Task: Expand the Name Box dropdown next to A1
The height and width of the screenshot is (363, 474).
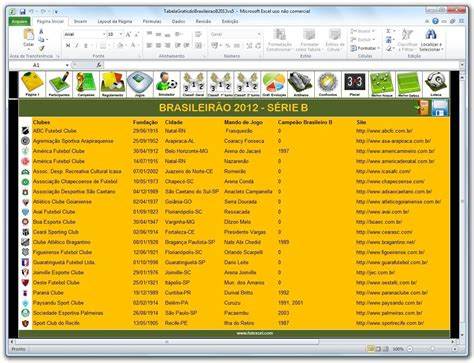Action: click(x=67, y=65)
